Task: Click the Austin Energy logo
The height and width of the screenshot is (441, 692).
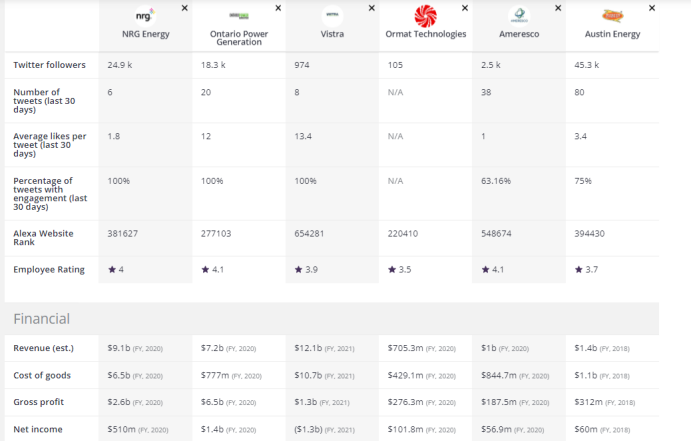Action: click(612, 15)
